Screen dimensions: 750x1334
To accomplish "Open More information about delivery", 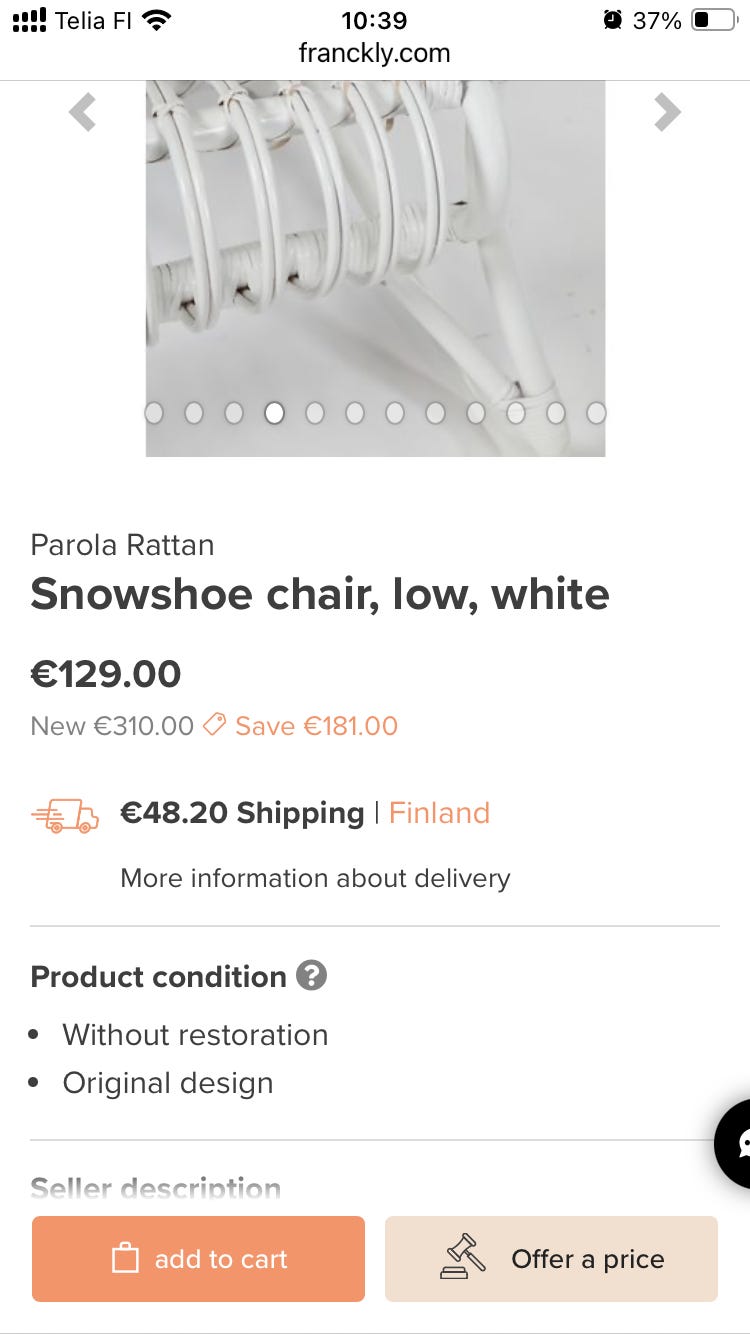I will tap(315, 878).
